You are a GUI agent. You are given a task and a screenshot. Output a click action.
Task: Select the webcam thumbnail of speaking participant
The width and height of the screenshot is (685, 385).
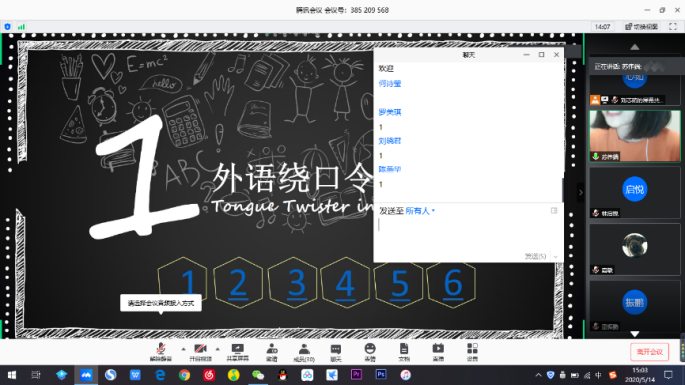635,136
